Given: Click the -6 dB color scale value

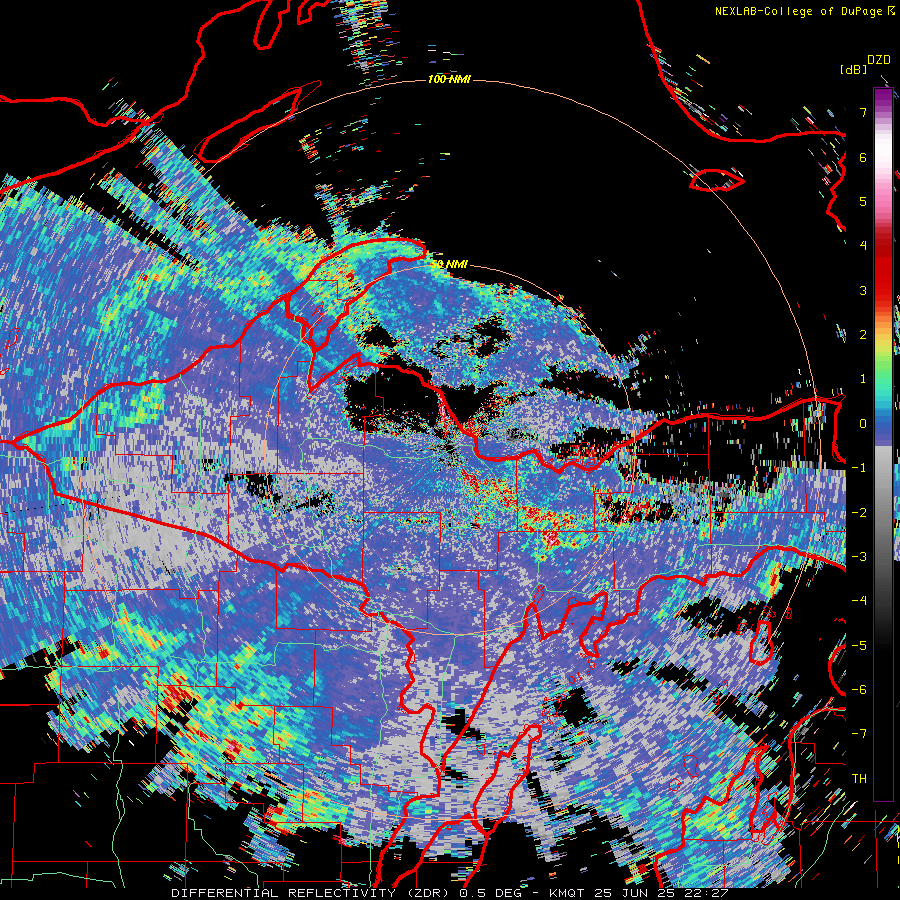Looking at the screenshot, I should click(x=859, y=690).
